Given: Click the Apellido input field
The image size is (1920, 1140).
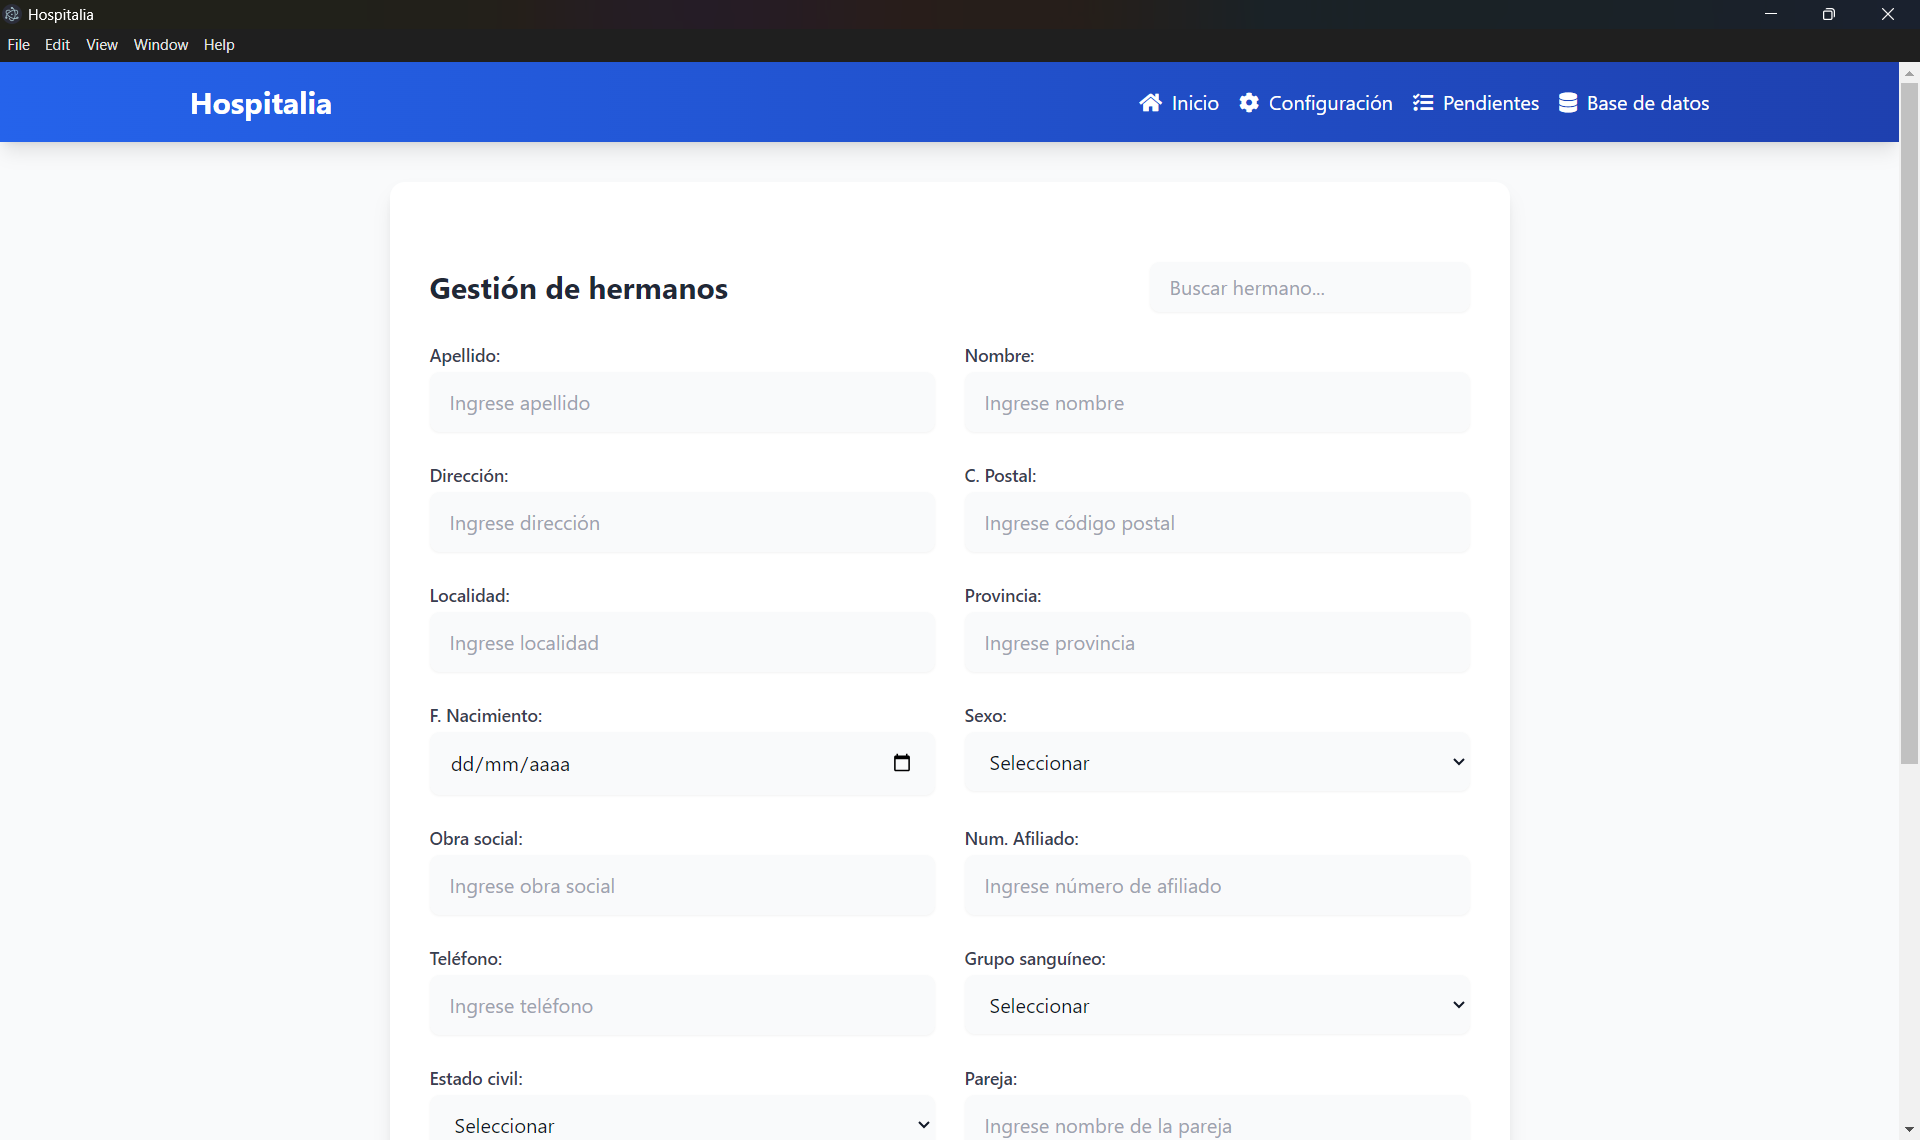Looking at the screenshot, I should click(682, 403).
